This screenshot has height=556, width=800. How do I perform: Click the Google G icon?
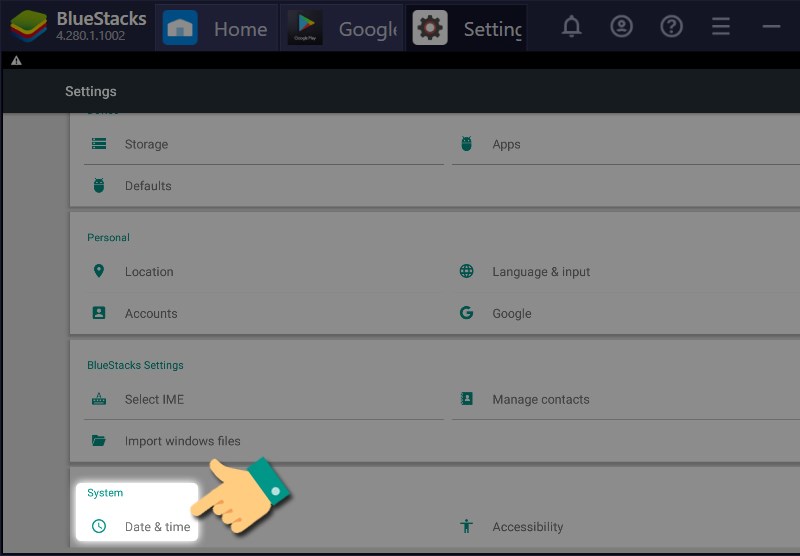[x=466, y=313]
